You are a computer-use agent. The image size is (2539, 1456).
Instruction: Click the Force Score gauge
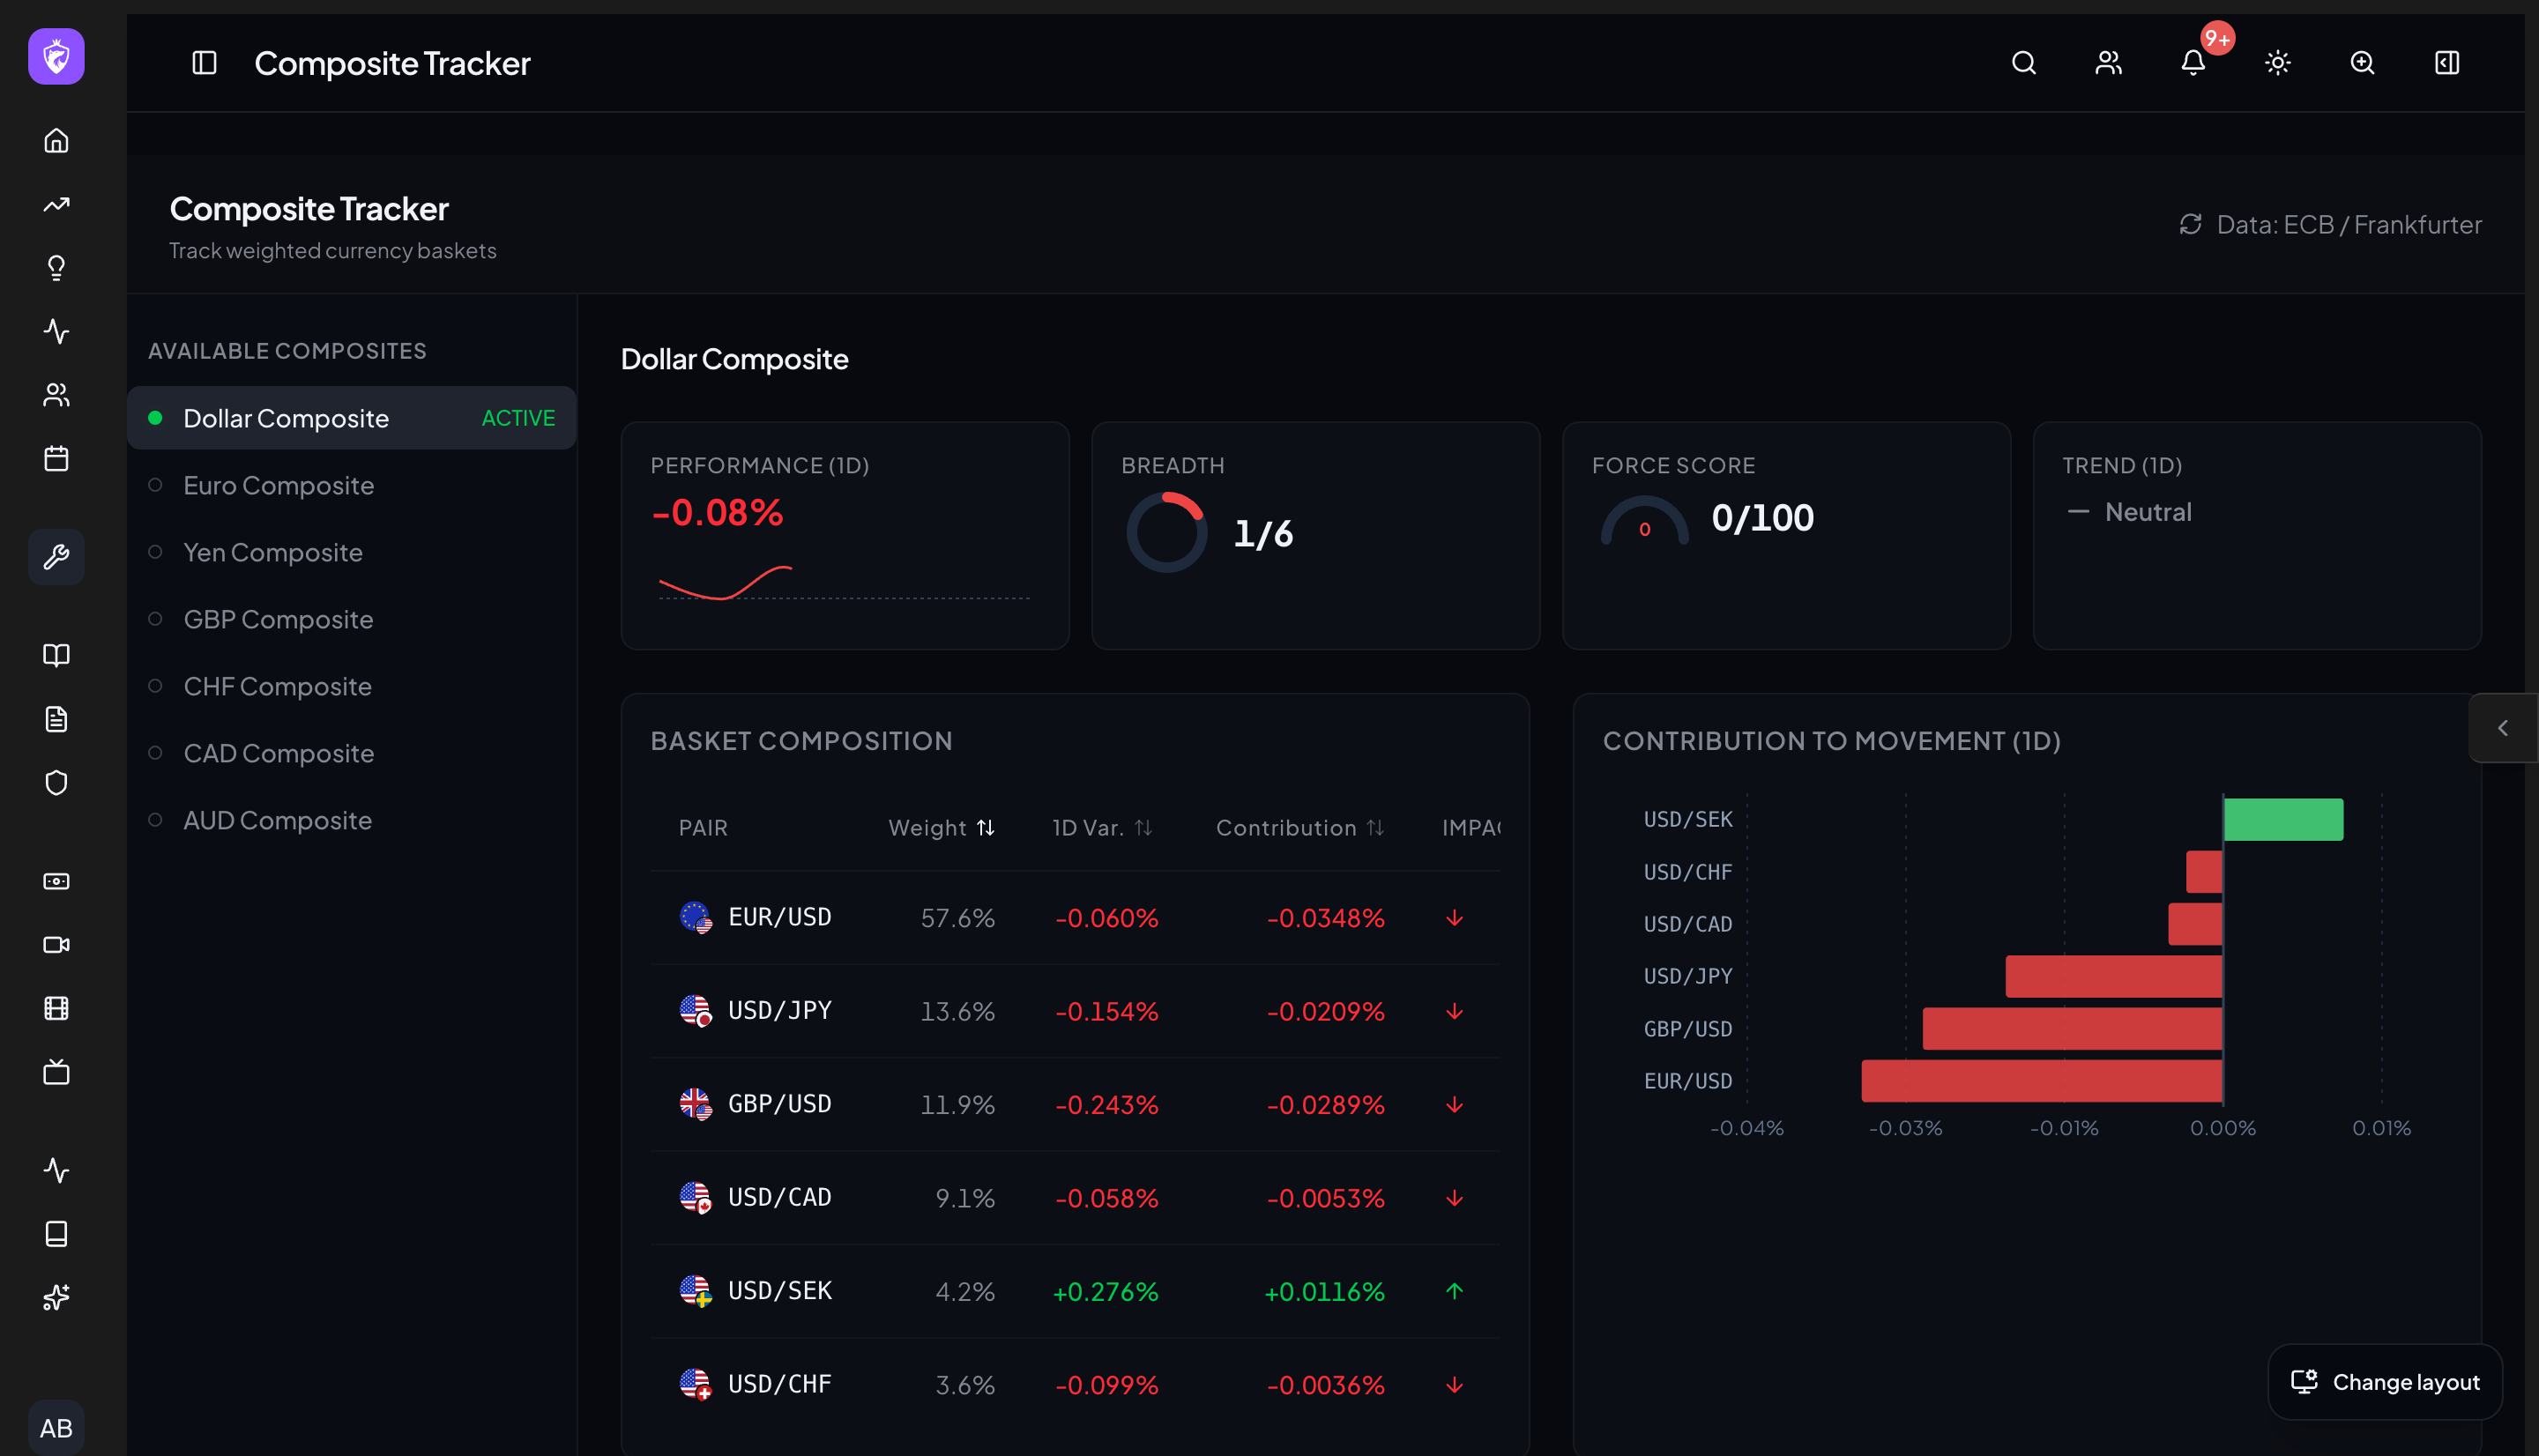tap(1644, 521)
